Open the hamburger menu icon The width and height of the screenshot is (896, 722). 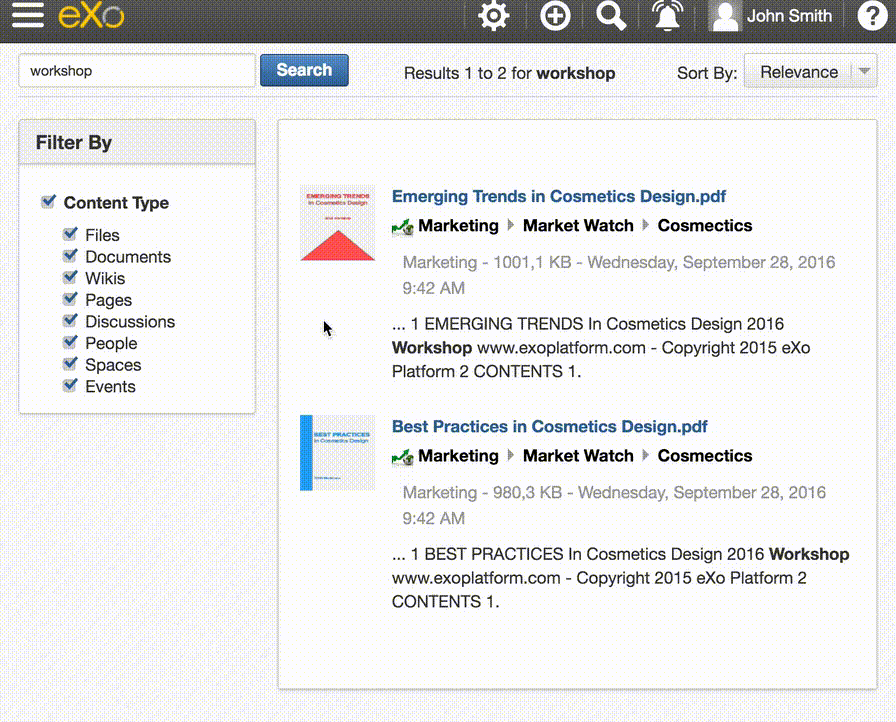pyautogui.click(x=27, y=16)
